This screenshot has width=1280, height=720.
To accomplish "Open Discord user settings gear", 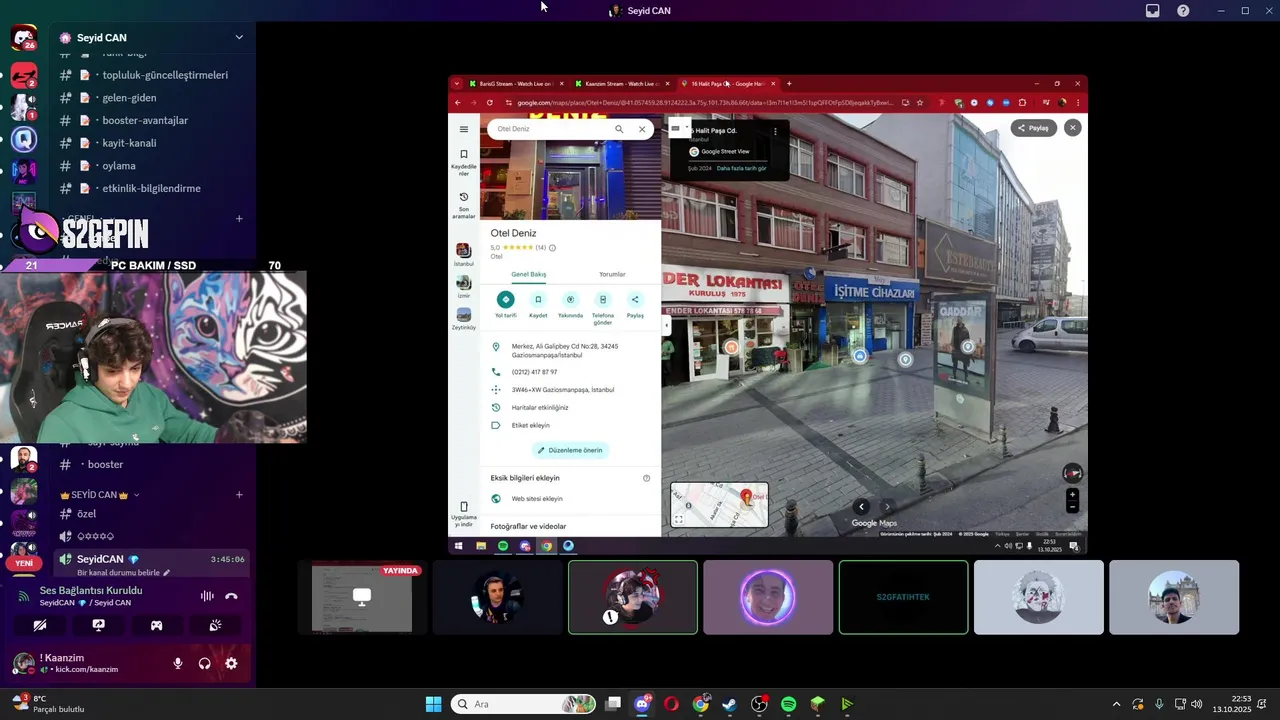I will [x=231, y=663].
